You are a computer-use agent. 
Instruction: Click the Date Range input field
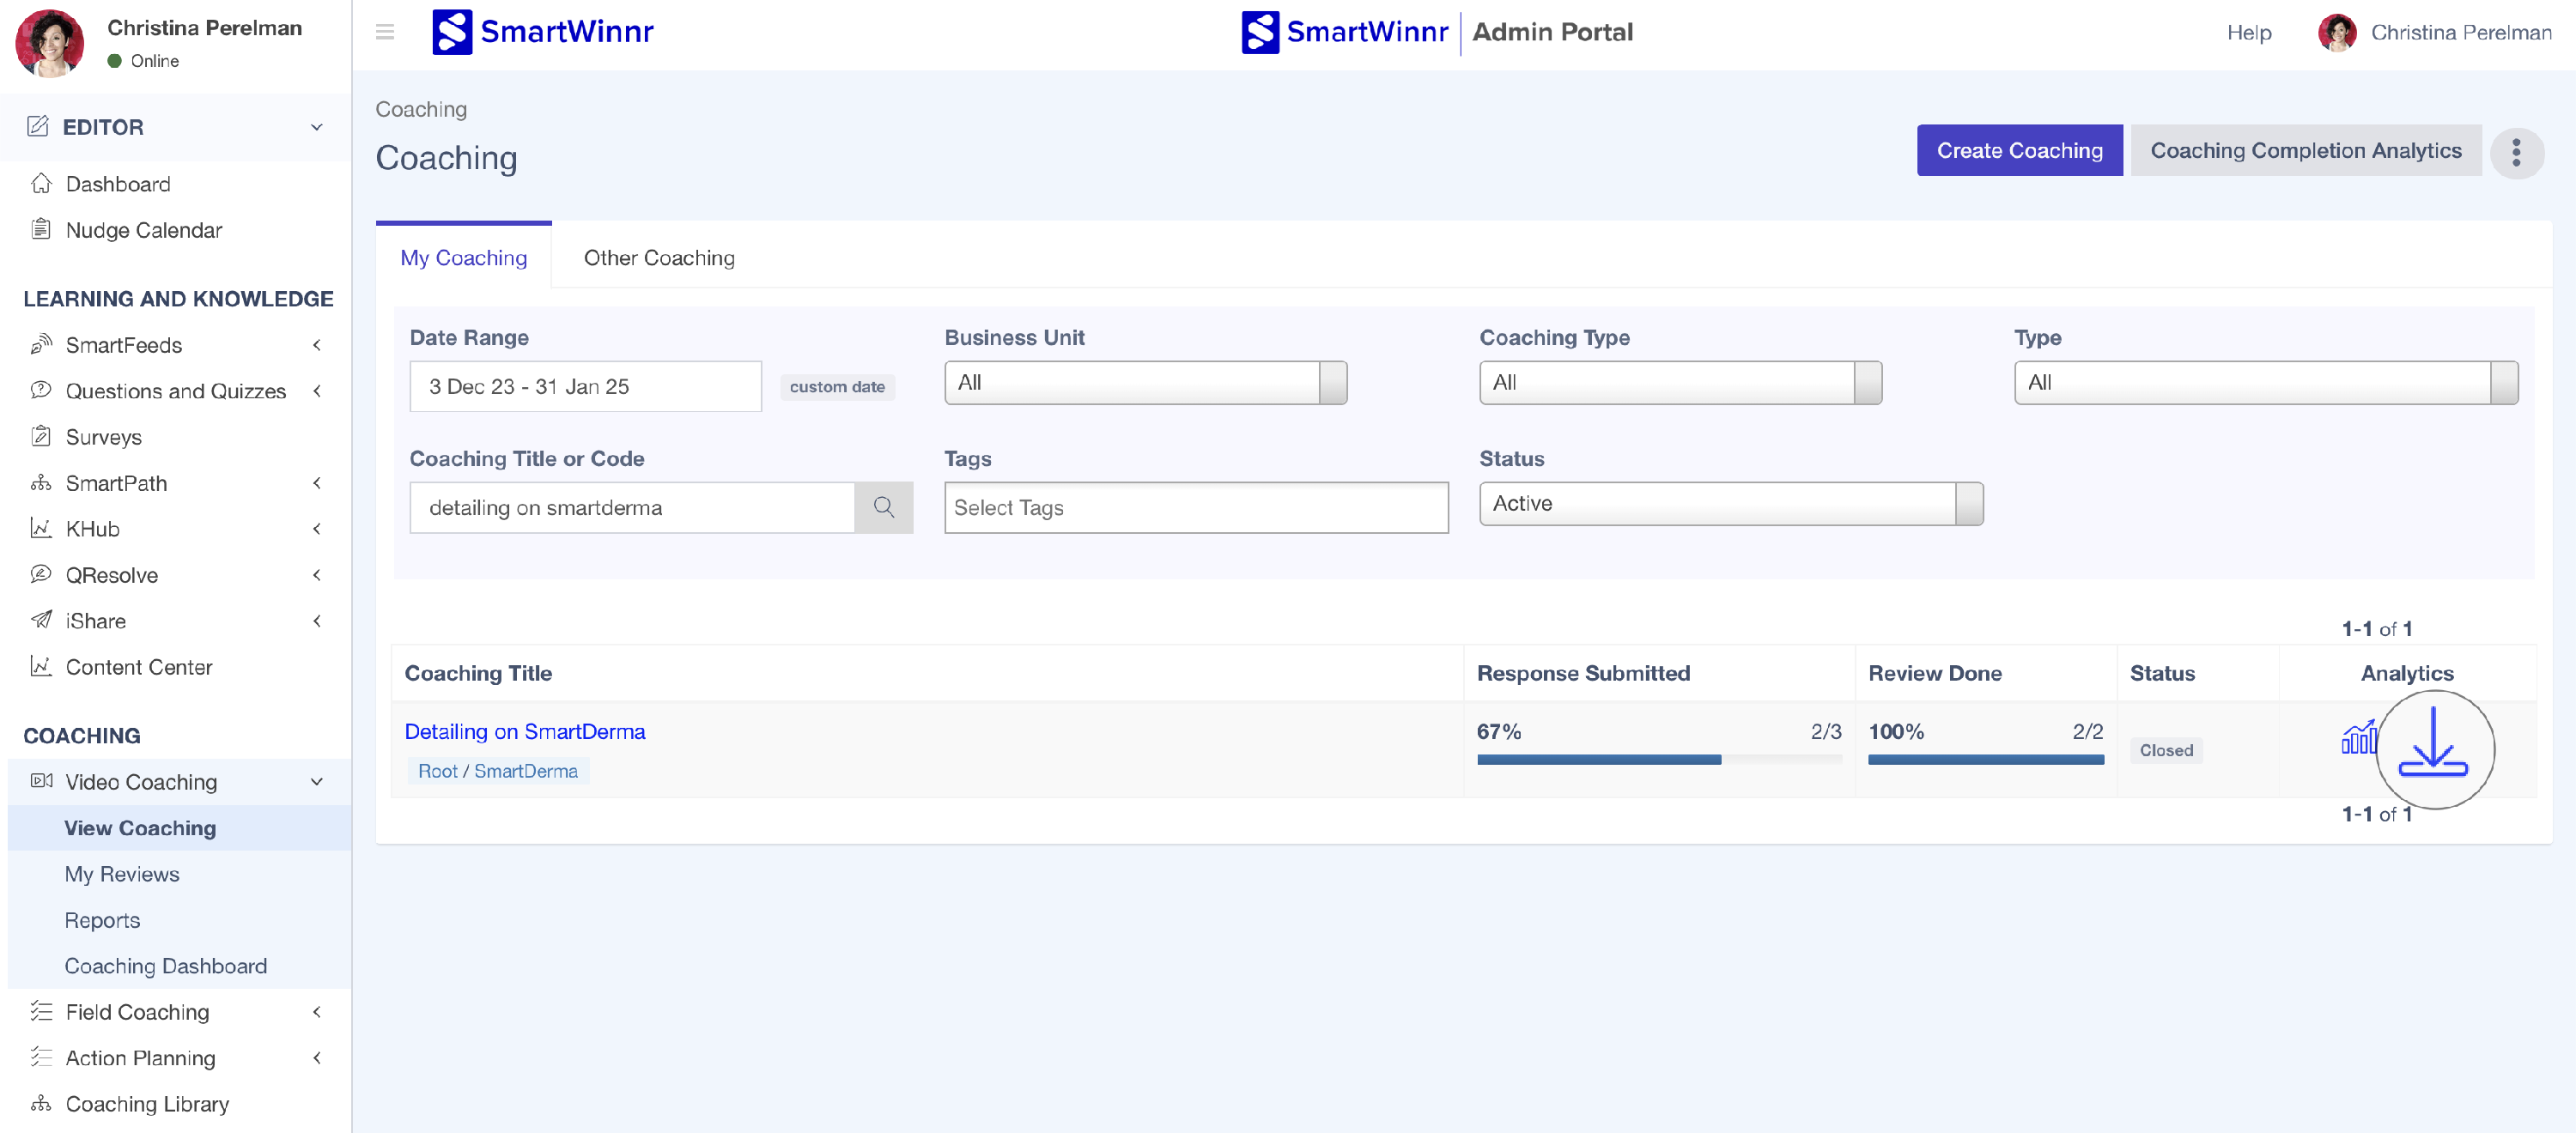(585, 386)
